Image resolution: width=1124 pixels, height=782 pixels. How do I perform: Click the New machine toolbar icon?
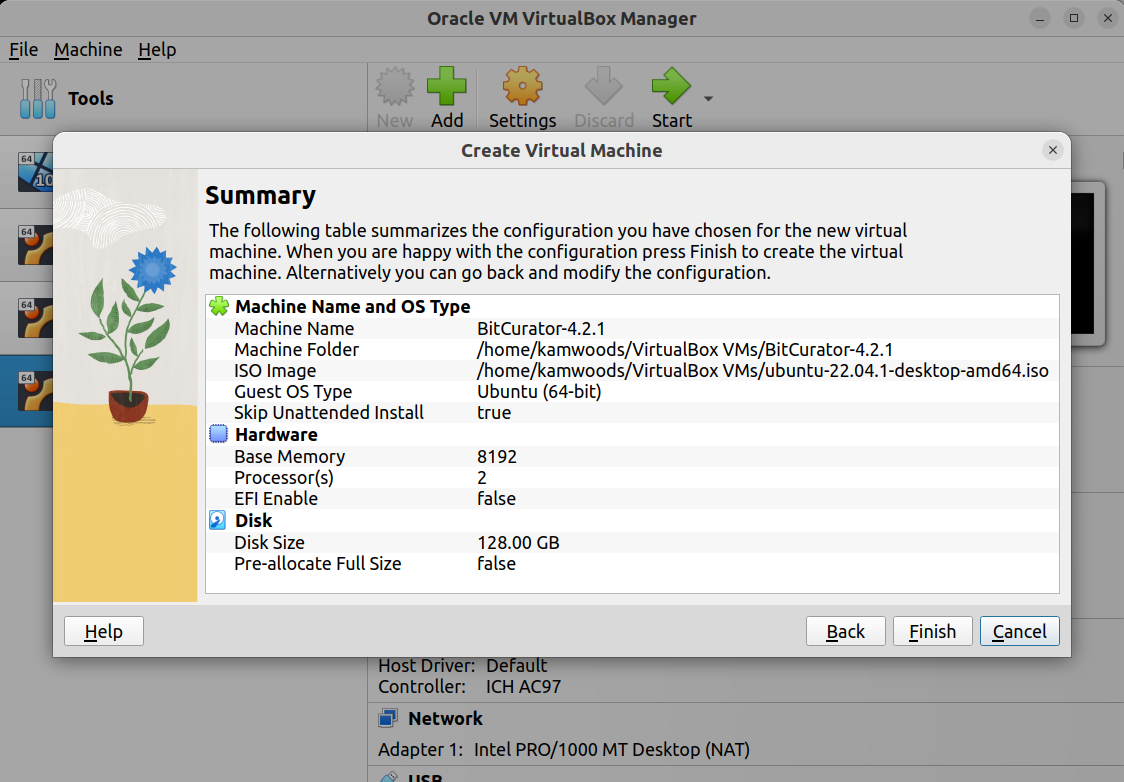pos(395,87)
